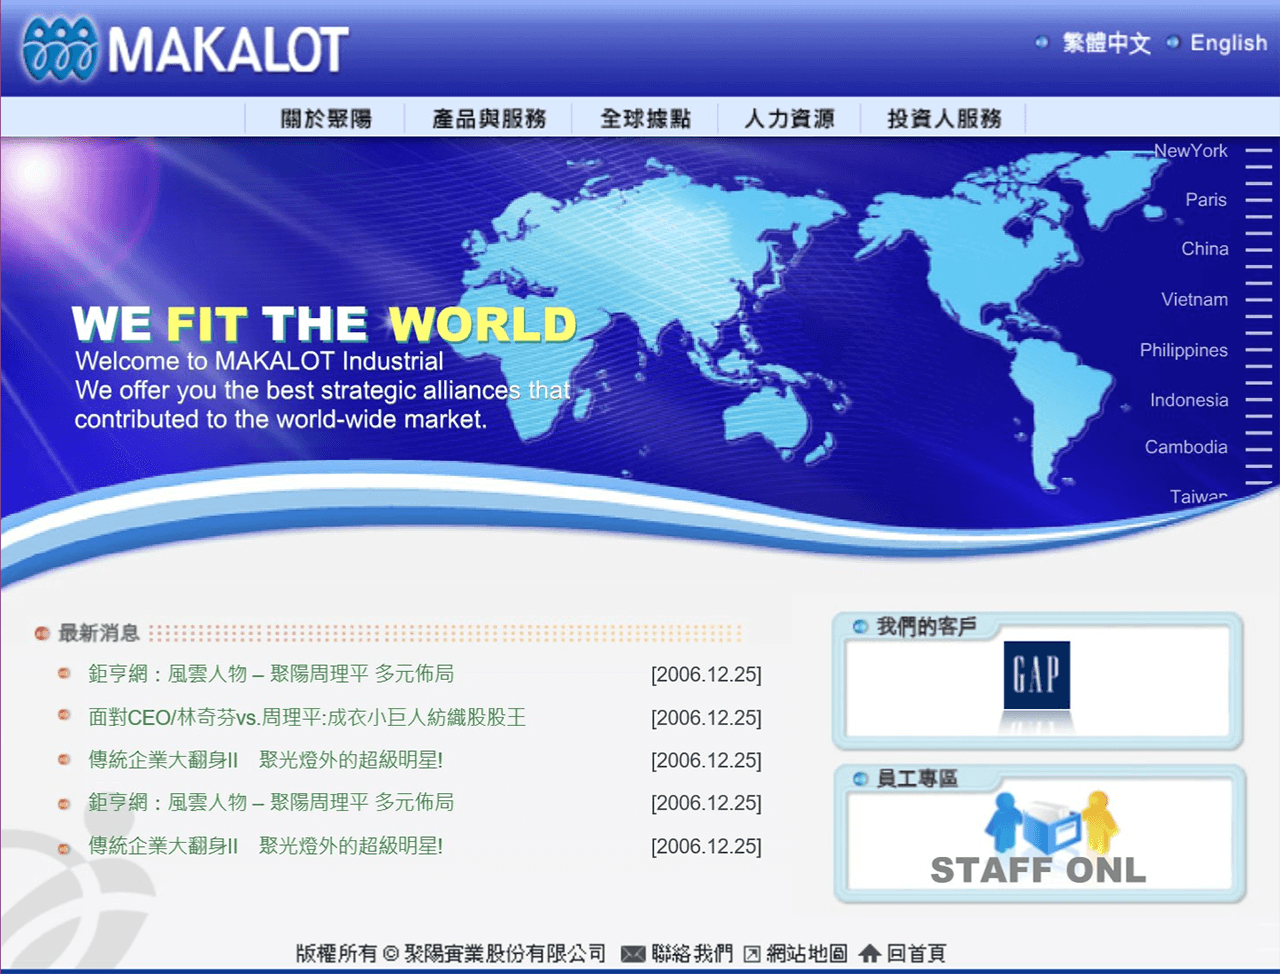The image size is (1280, 974).
Task: Open the 關於聚陽 menu
Action: [x=326, y=119]
